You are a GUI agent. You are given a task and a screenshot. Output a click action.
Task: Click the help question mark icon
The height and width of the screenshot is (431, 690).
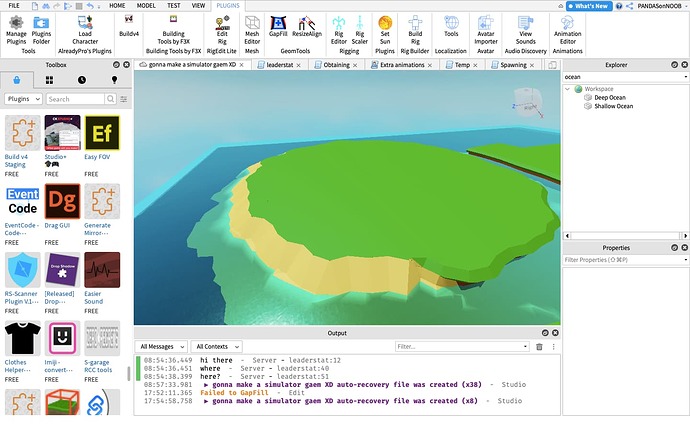[x=619, y=6]
